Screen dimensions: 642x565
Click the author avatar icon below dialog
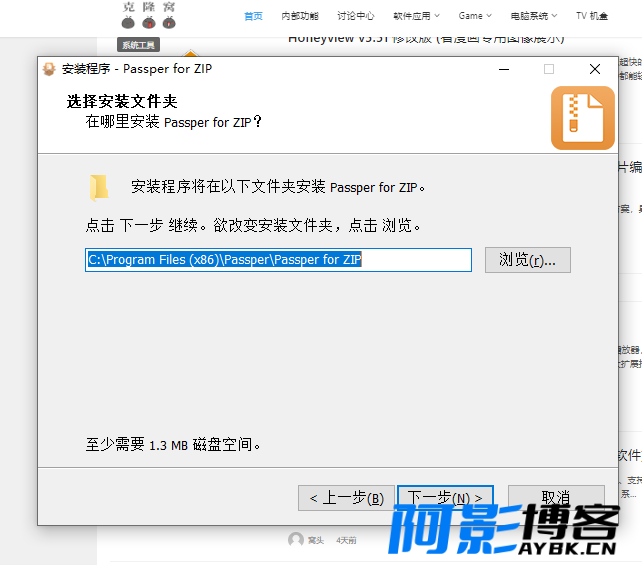click(296, 540)
